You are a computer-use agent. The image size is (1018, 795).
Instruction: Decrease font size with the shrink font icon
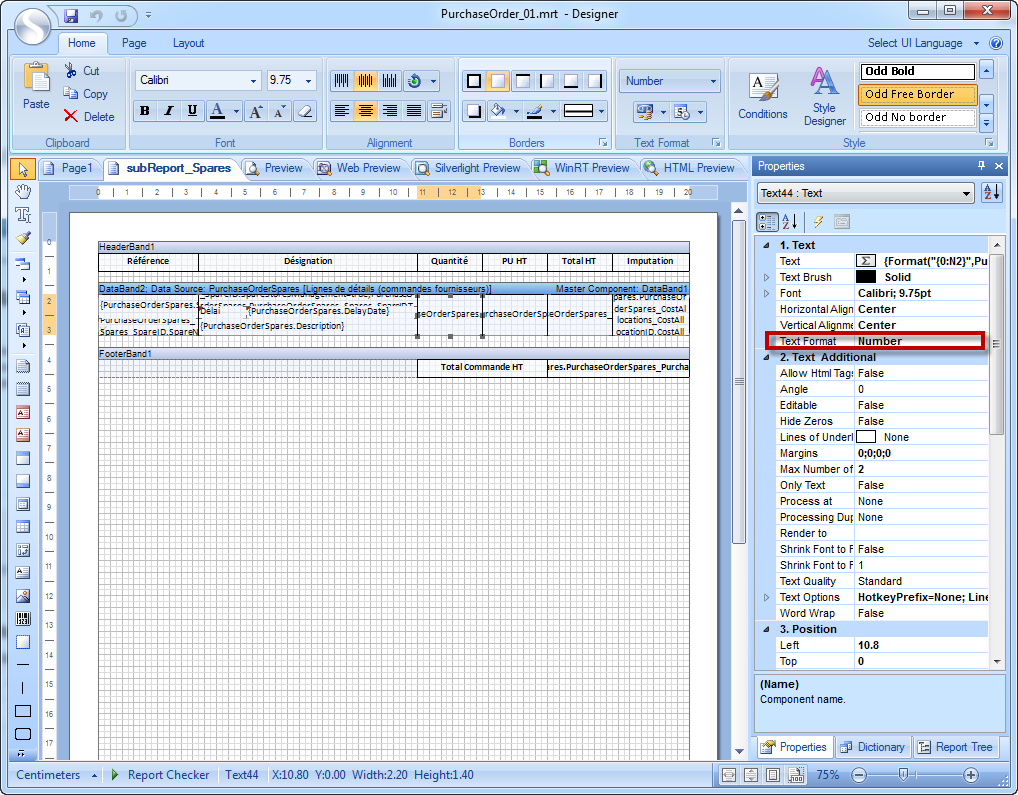point(280,112)
